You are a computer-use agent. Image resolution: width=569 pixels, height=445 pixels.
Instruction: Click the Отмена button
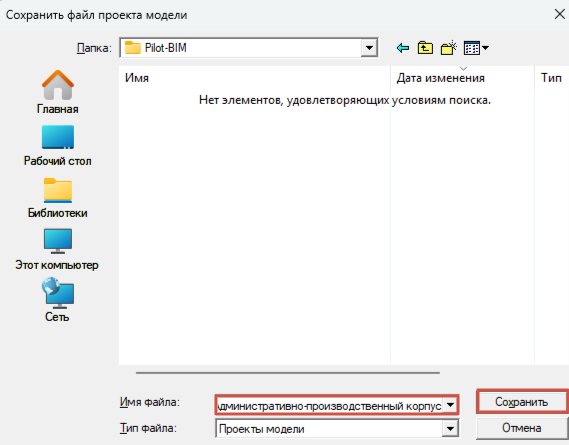(x=522, y=428)
